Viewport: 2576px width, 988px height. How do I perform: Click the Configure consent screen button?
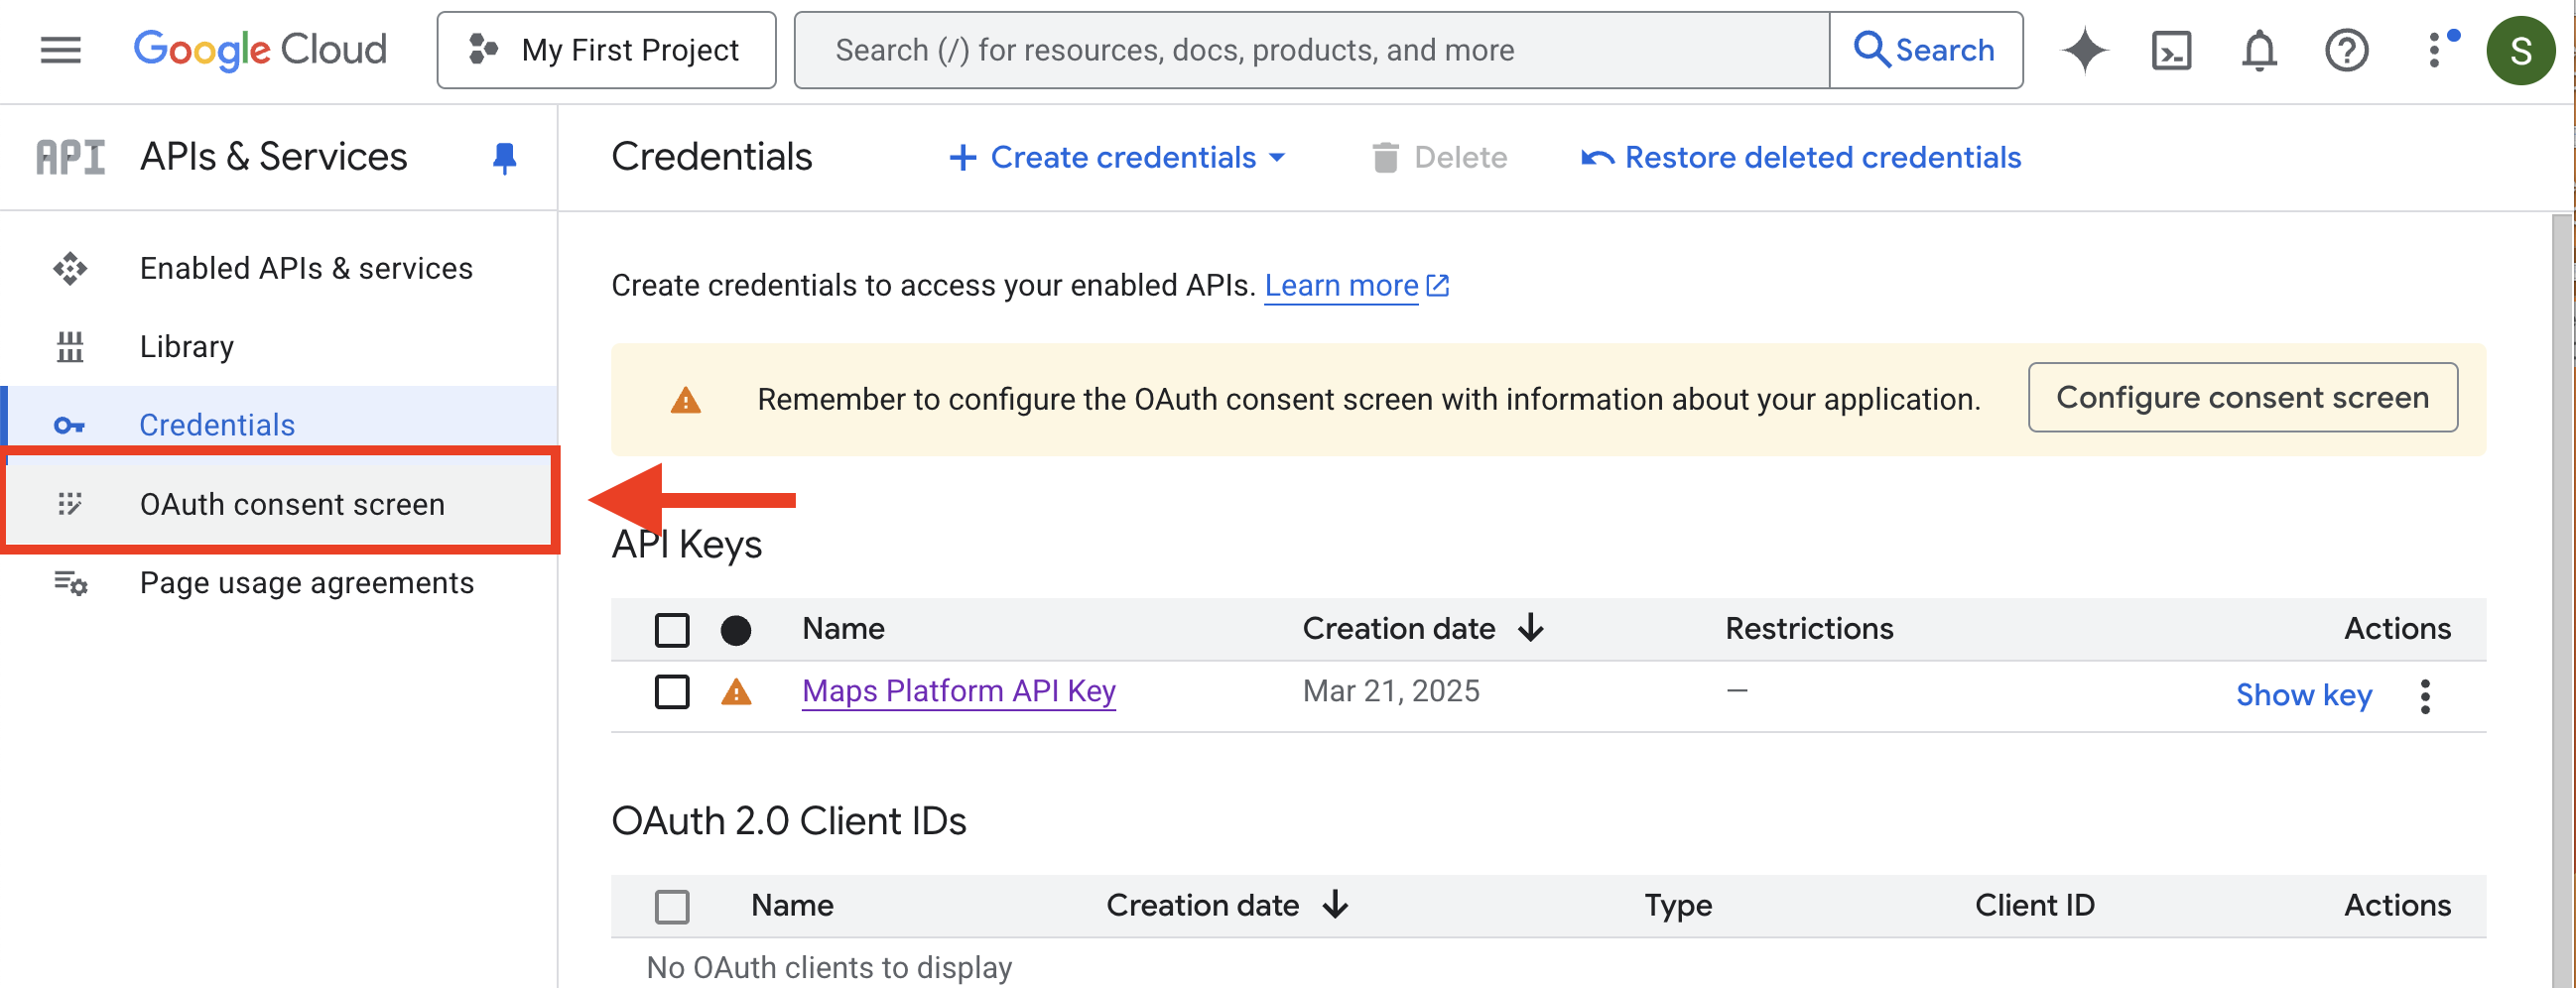coord(2241,397)
